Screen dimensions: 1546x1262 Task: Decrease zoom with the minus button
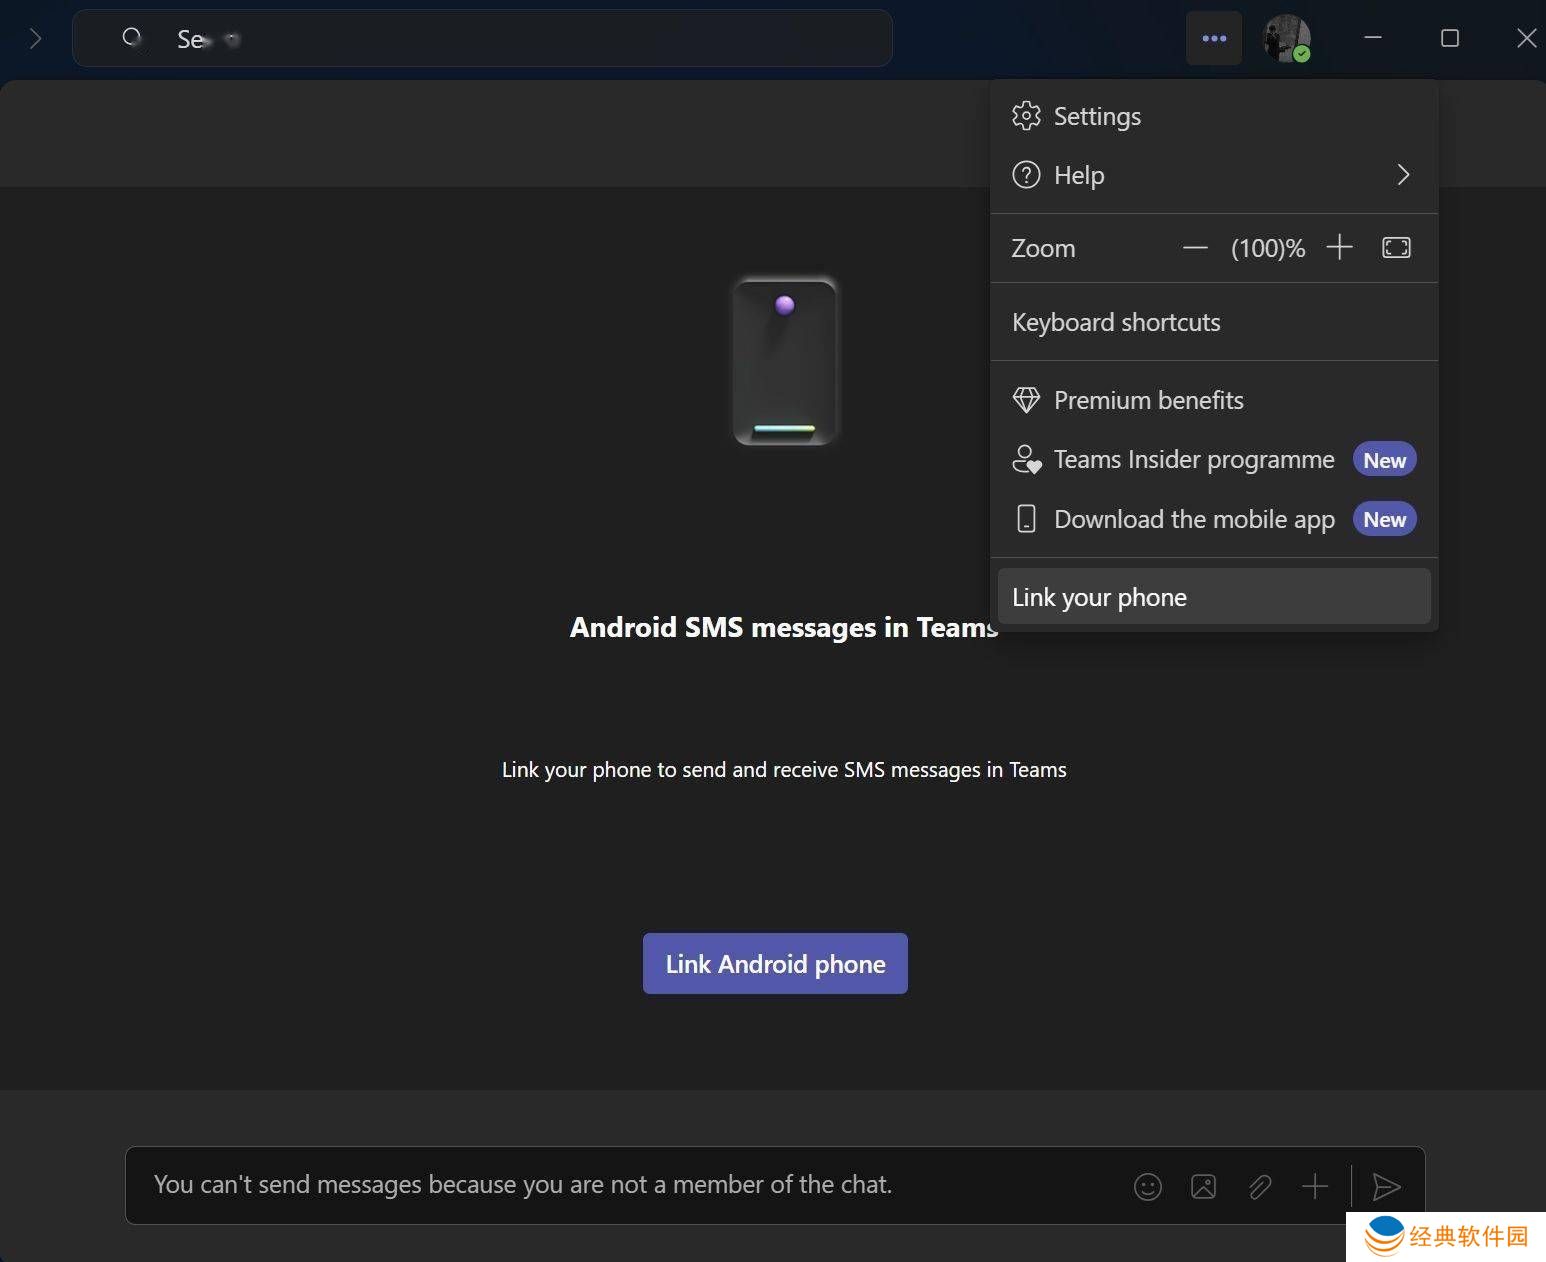click(x=1195, y=248)
